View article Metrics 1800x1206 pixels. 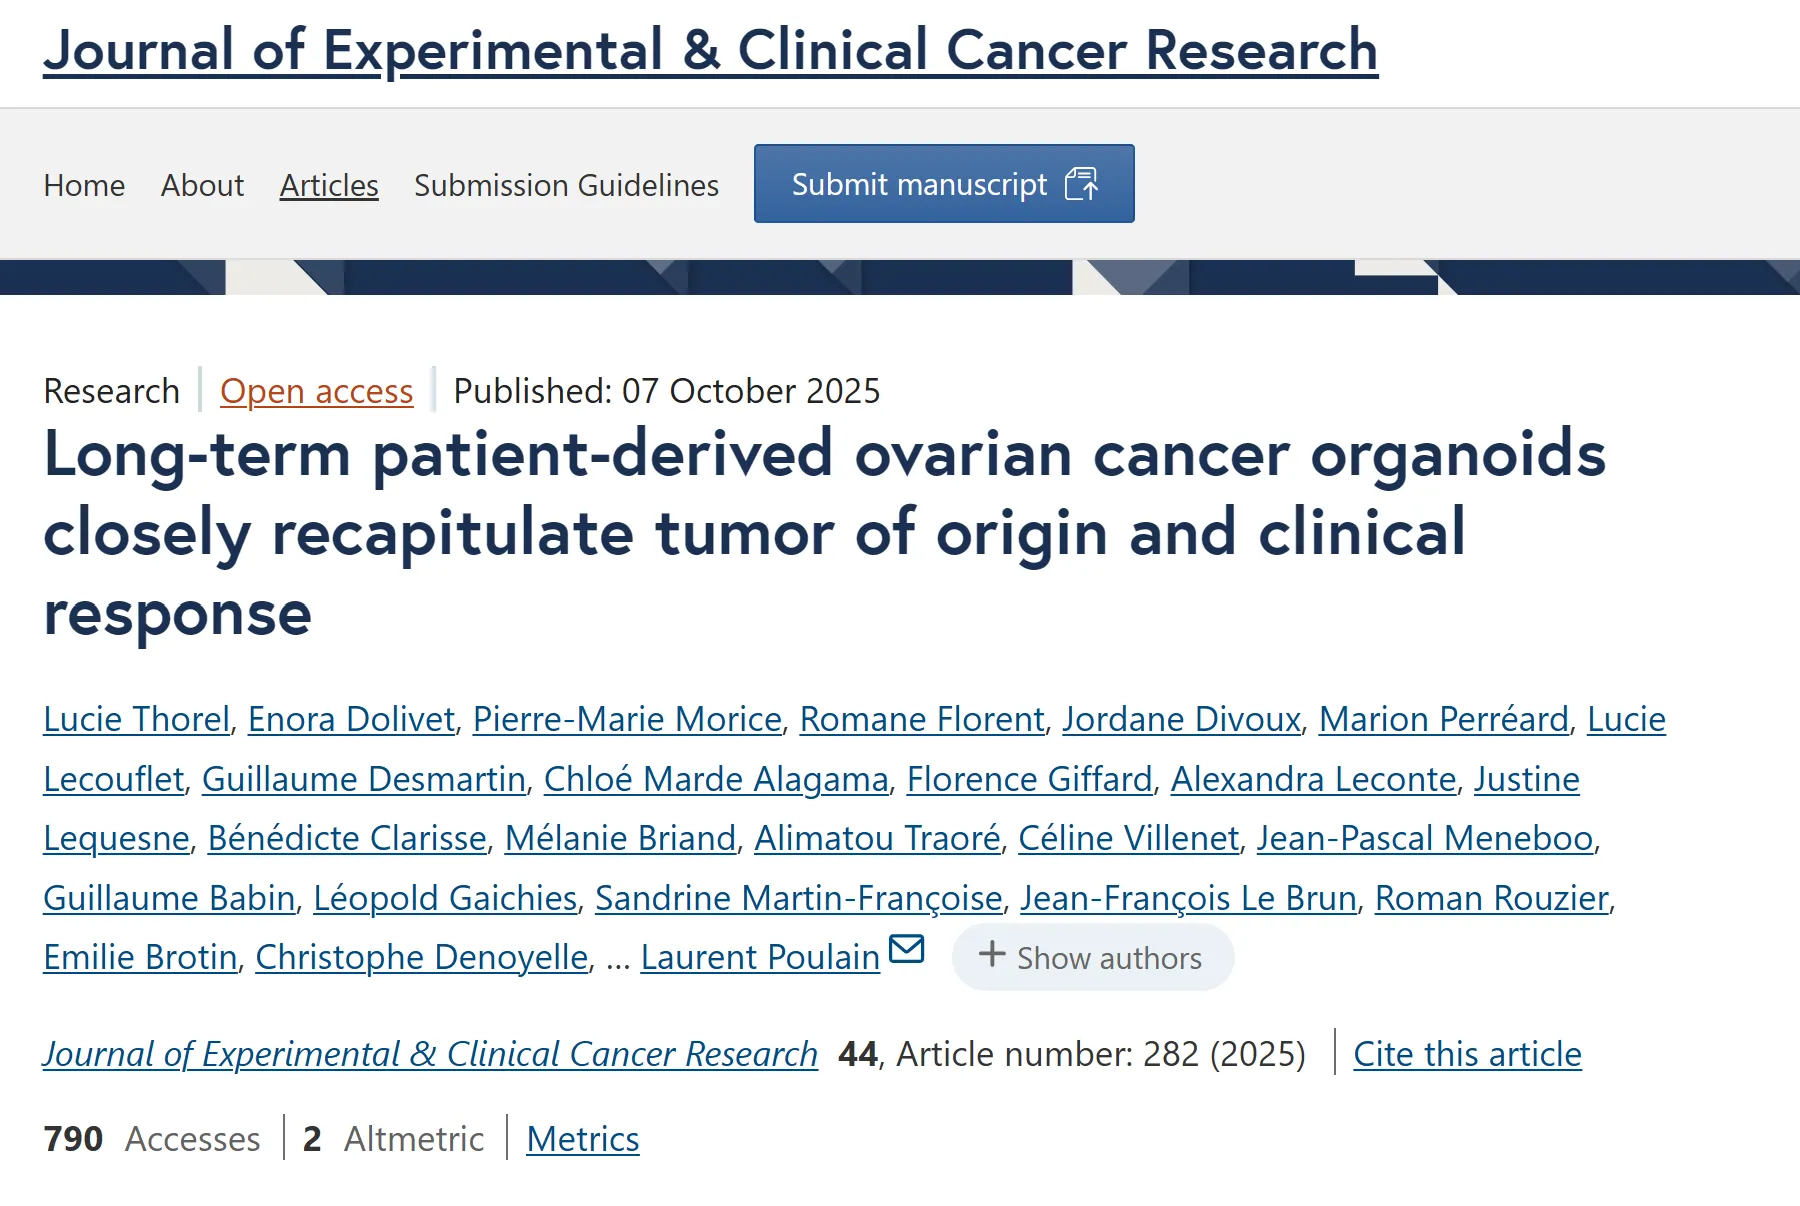pos(583,1139)
